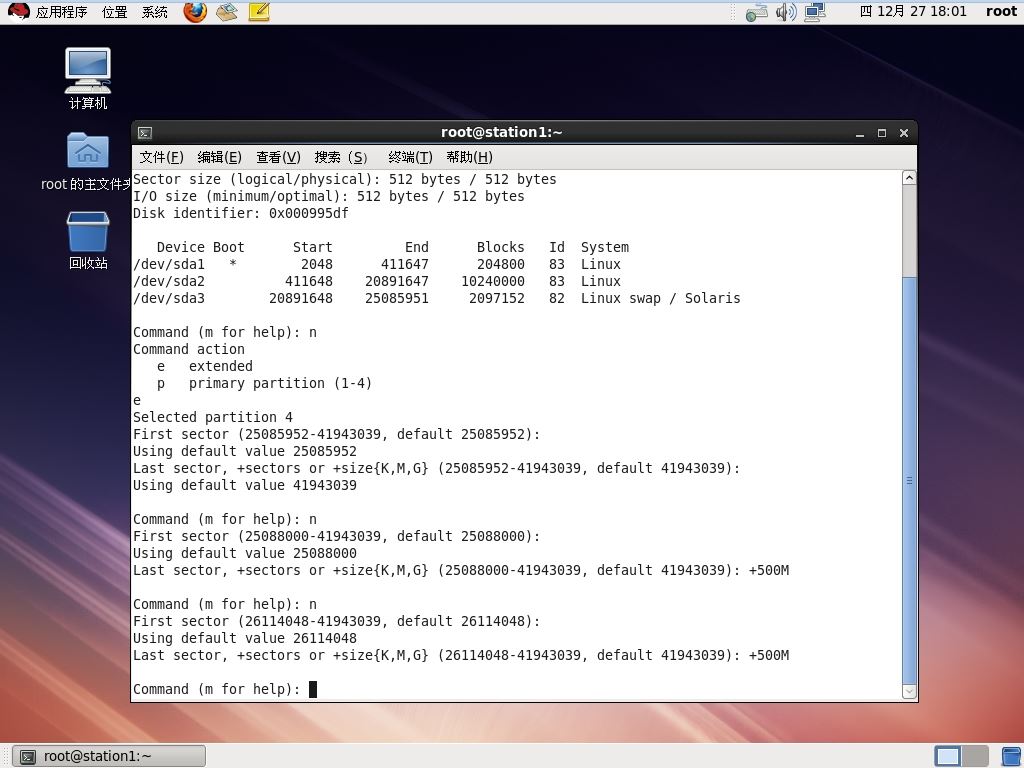1024x768 pixels.
Task: Click 'Selected partition 4' text
Action: point(213,417)
